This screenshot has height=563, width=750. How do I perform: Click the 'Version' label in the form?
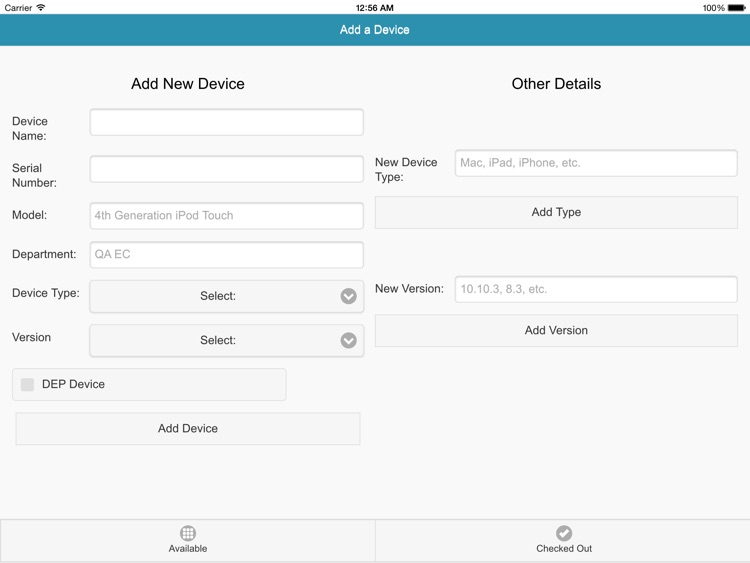click(x=32, y=337)
